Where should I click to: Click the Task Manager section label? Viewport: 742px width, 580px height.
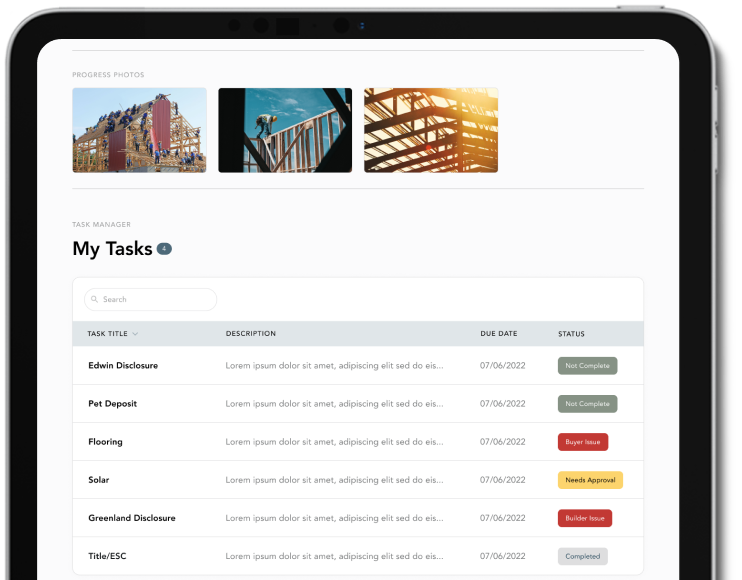pos(101,224)
